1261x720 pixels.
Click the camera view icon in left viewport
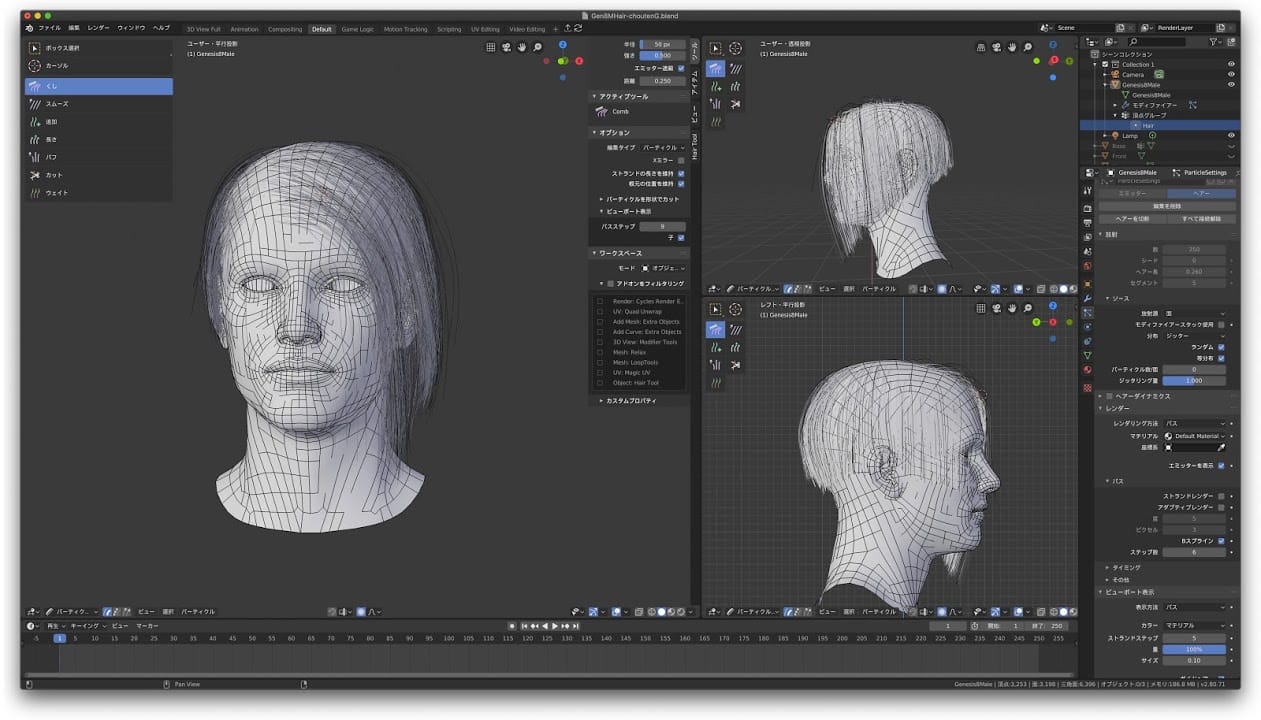pyautogui.click(x=506, y=47)
